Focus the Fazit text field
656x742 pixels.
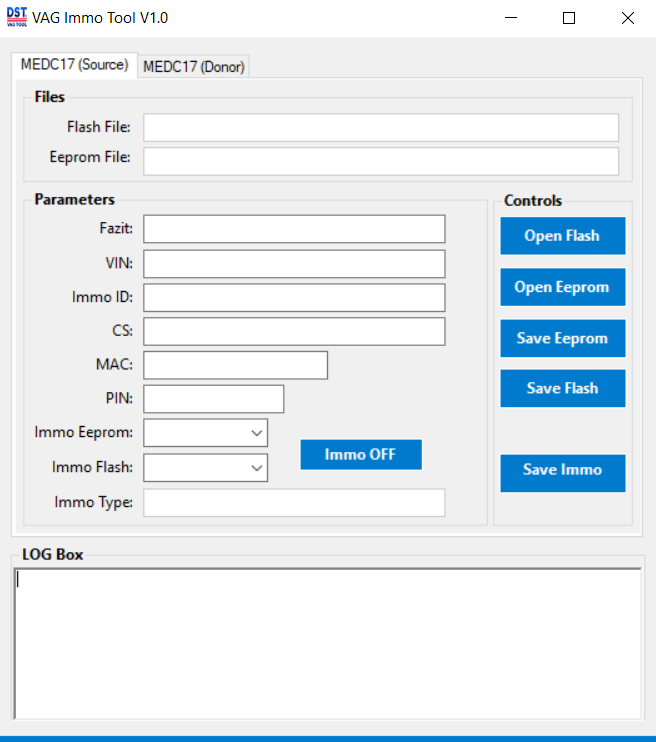[294, 229]
